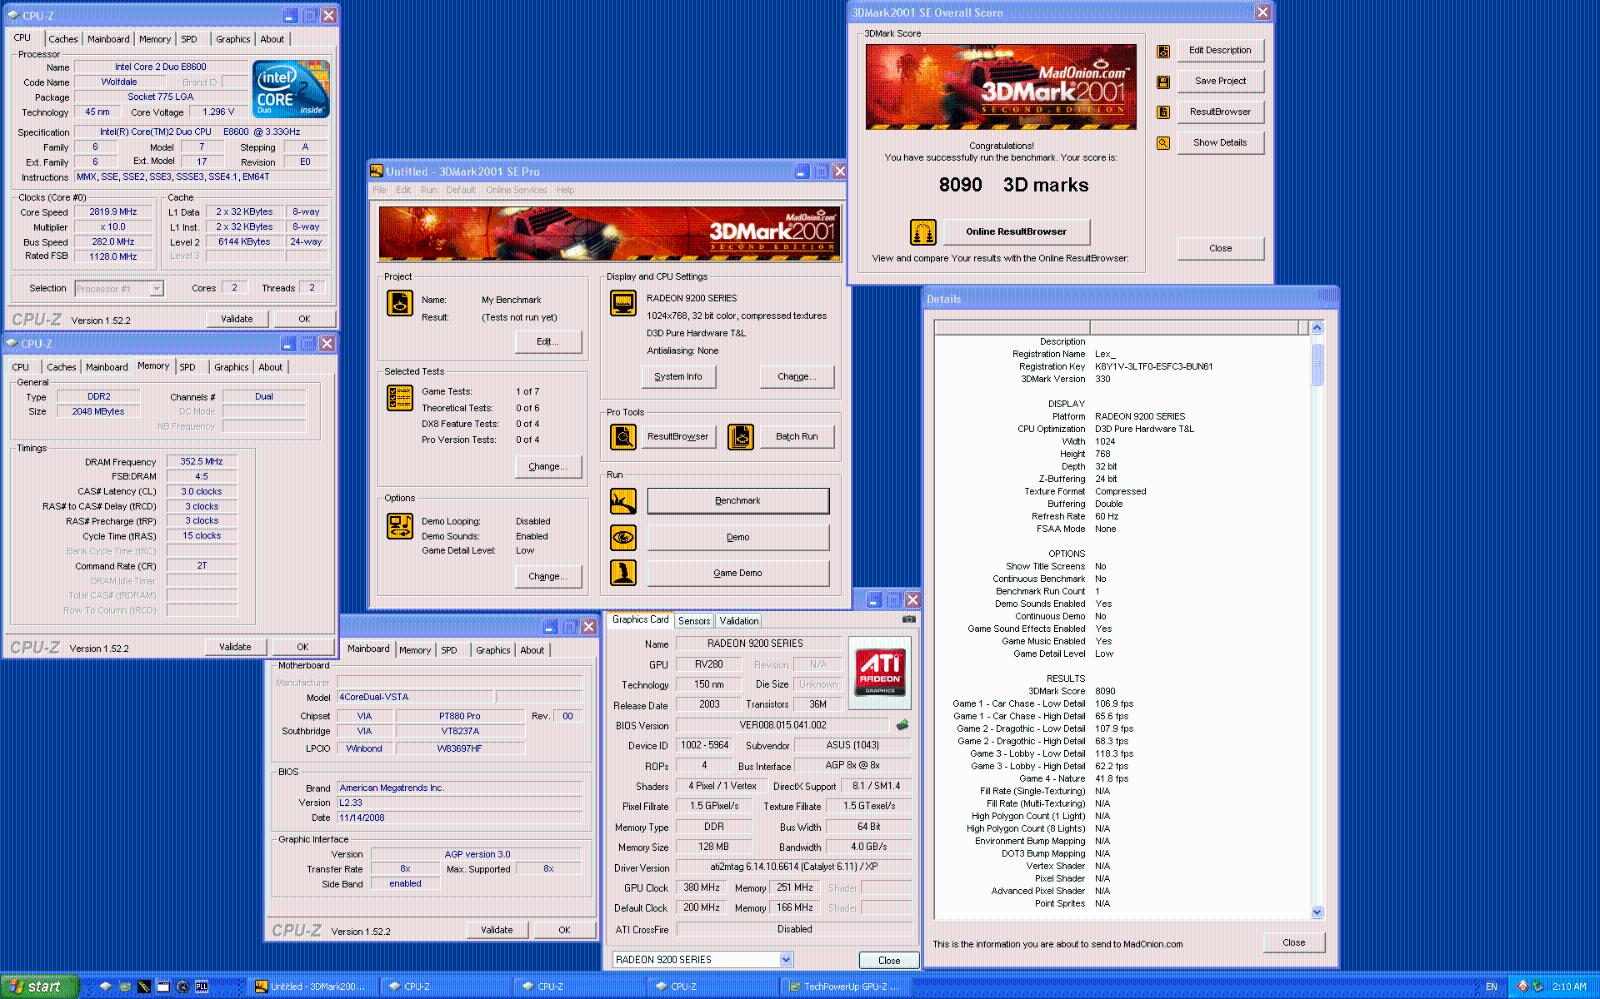
Task: Switch to the Sensors tab in GPU-Z
Action: (694, 621)
